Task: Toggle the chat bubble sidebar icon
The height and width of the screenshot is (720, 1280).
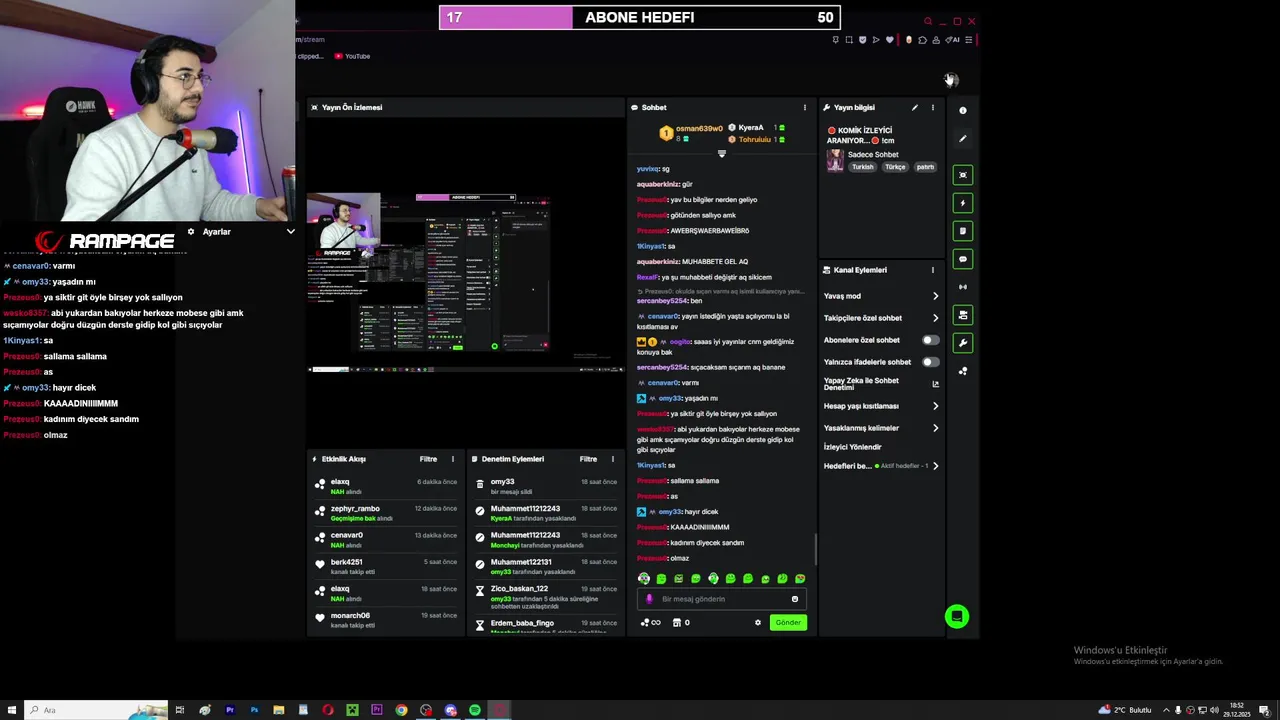Action: pyautogui.click(x=963, y=259)
